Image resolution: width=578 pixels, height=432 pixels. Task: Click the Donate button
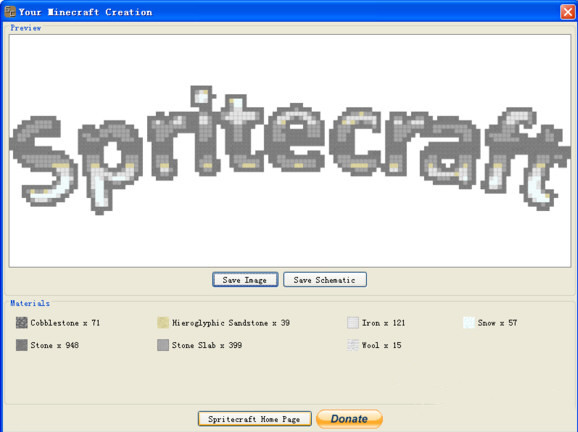point(349,419)
